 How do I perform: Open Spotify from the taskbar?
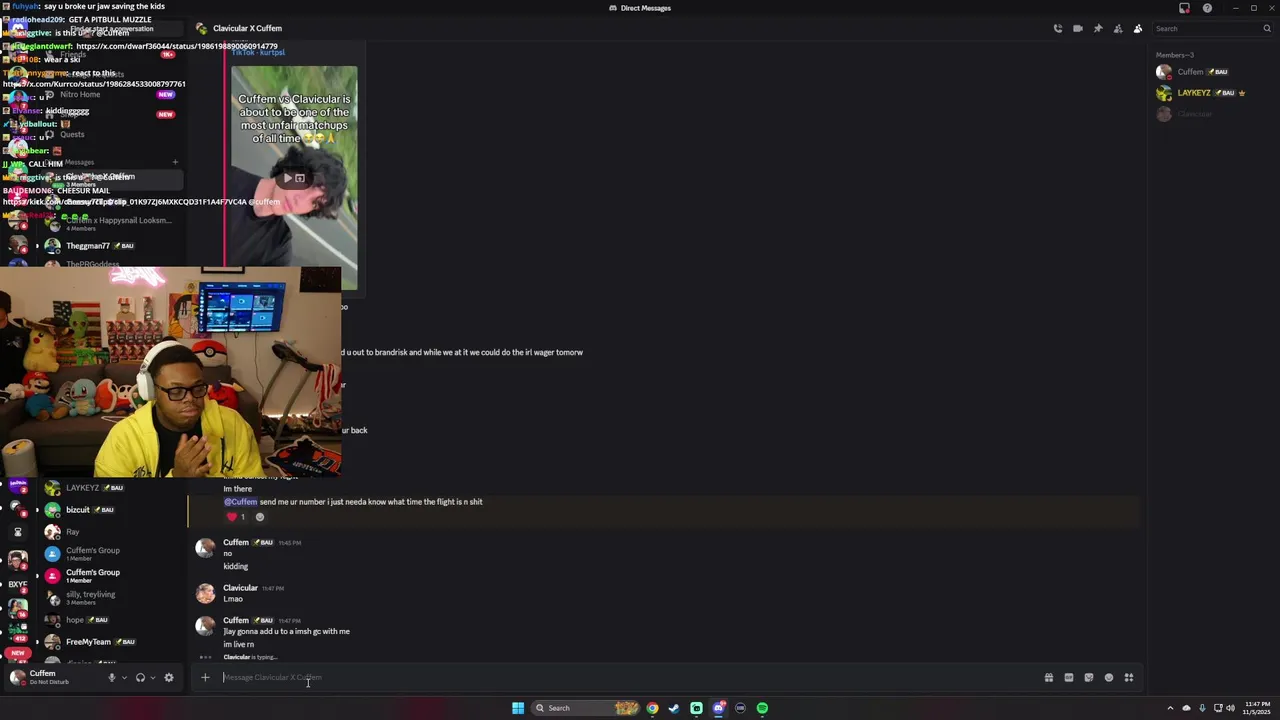pos(762,708)
